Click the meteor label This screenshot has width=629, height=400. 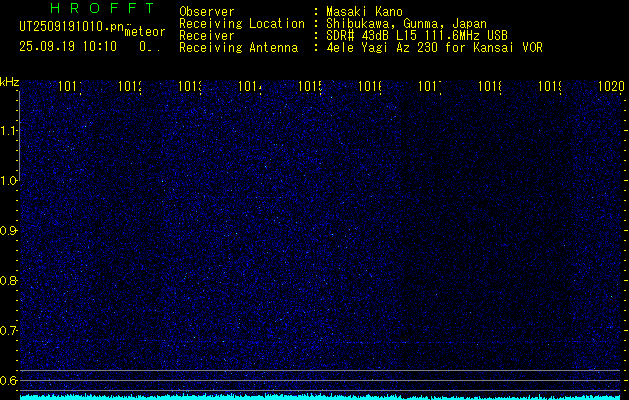144,33
